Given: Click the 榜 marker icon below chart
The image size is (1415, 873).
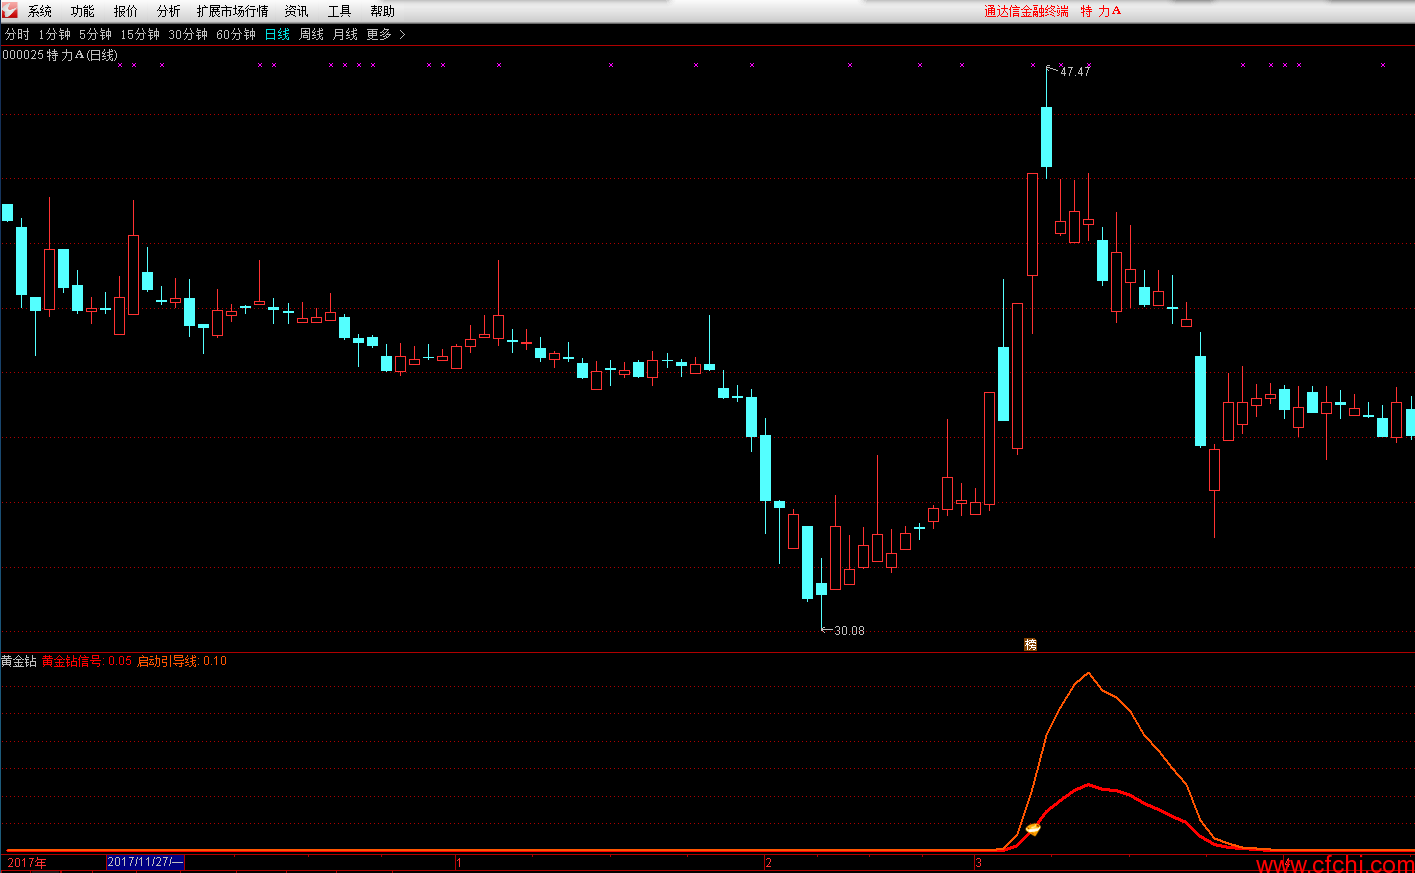Looking at the screenshot, I should click(x=1030, y=644).
